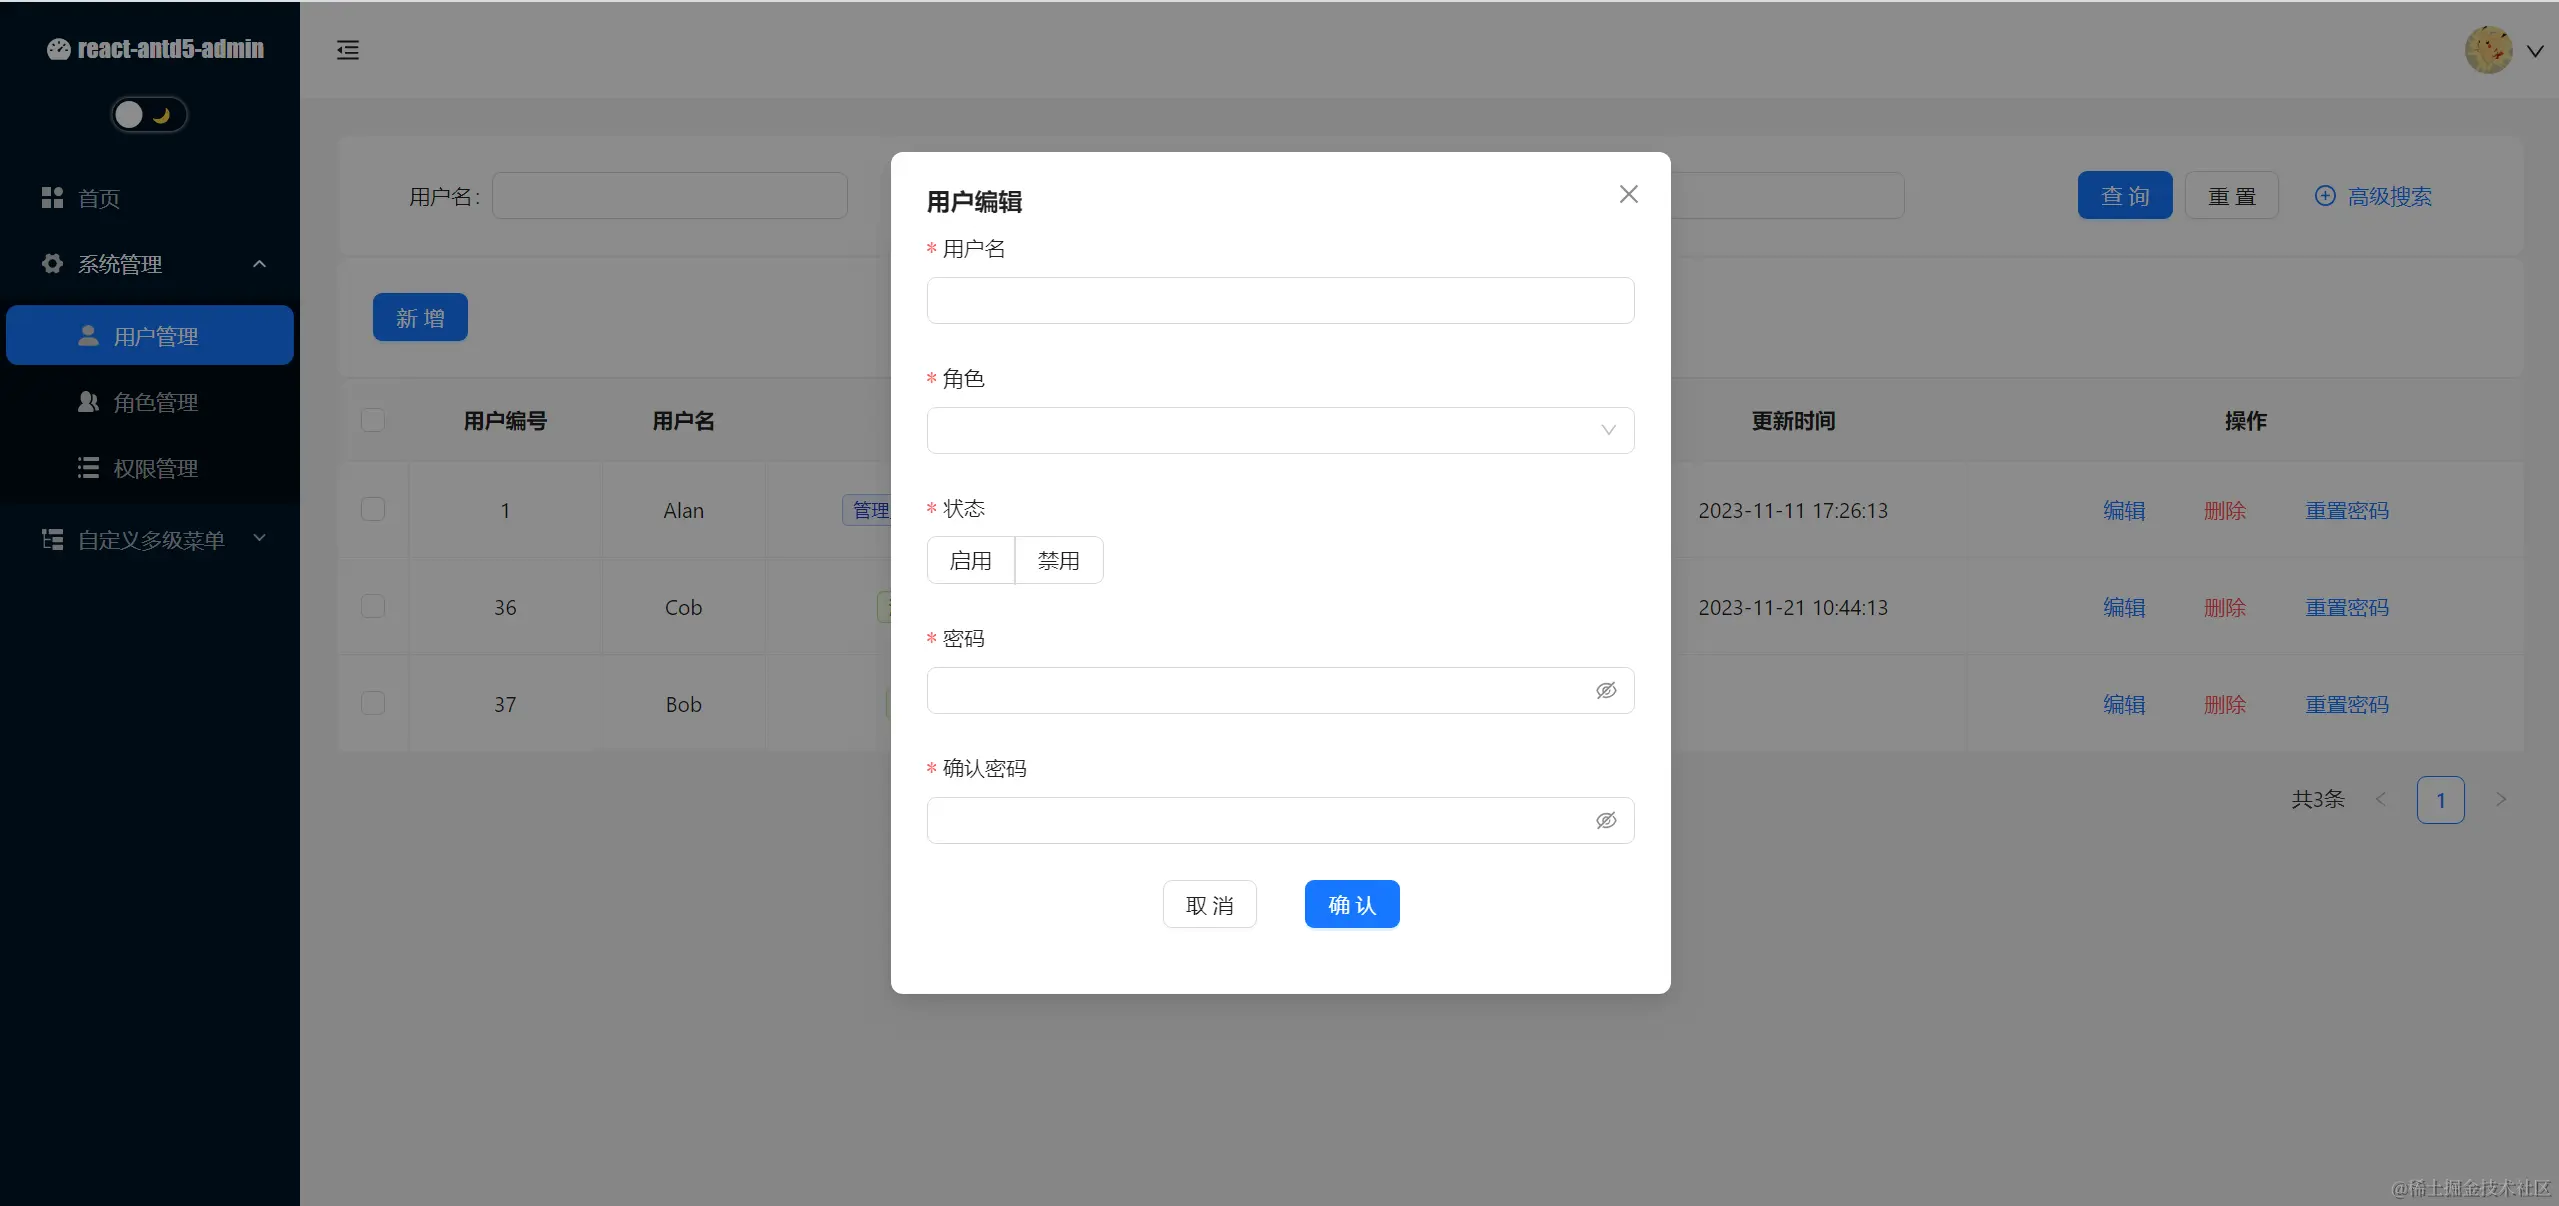Click the Bob username cell
This screenshot has height=1206, width=2559.
tap(683, 704)
